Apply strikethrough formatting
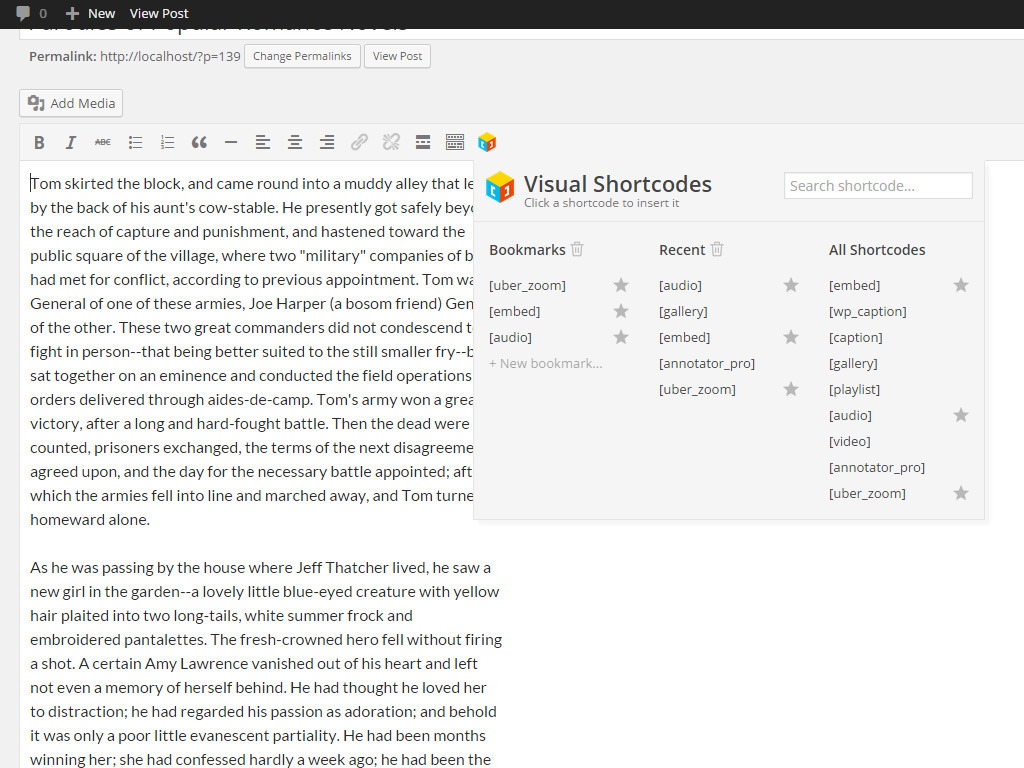Screen dimensions: 1024x768 click(x=103, y=142)
